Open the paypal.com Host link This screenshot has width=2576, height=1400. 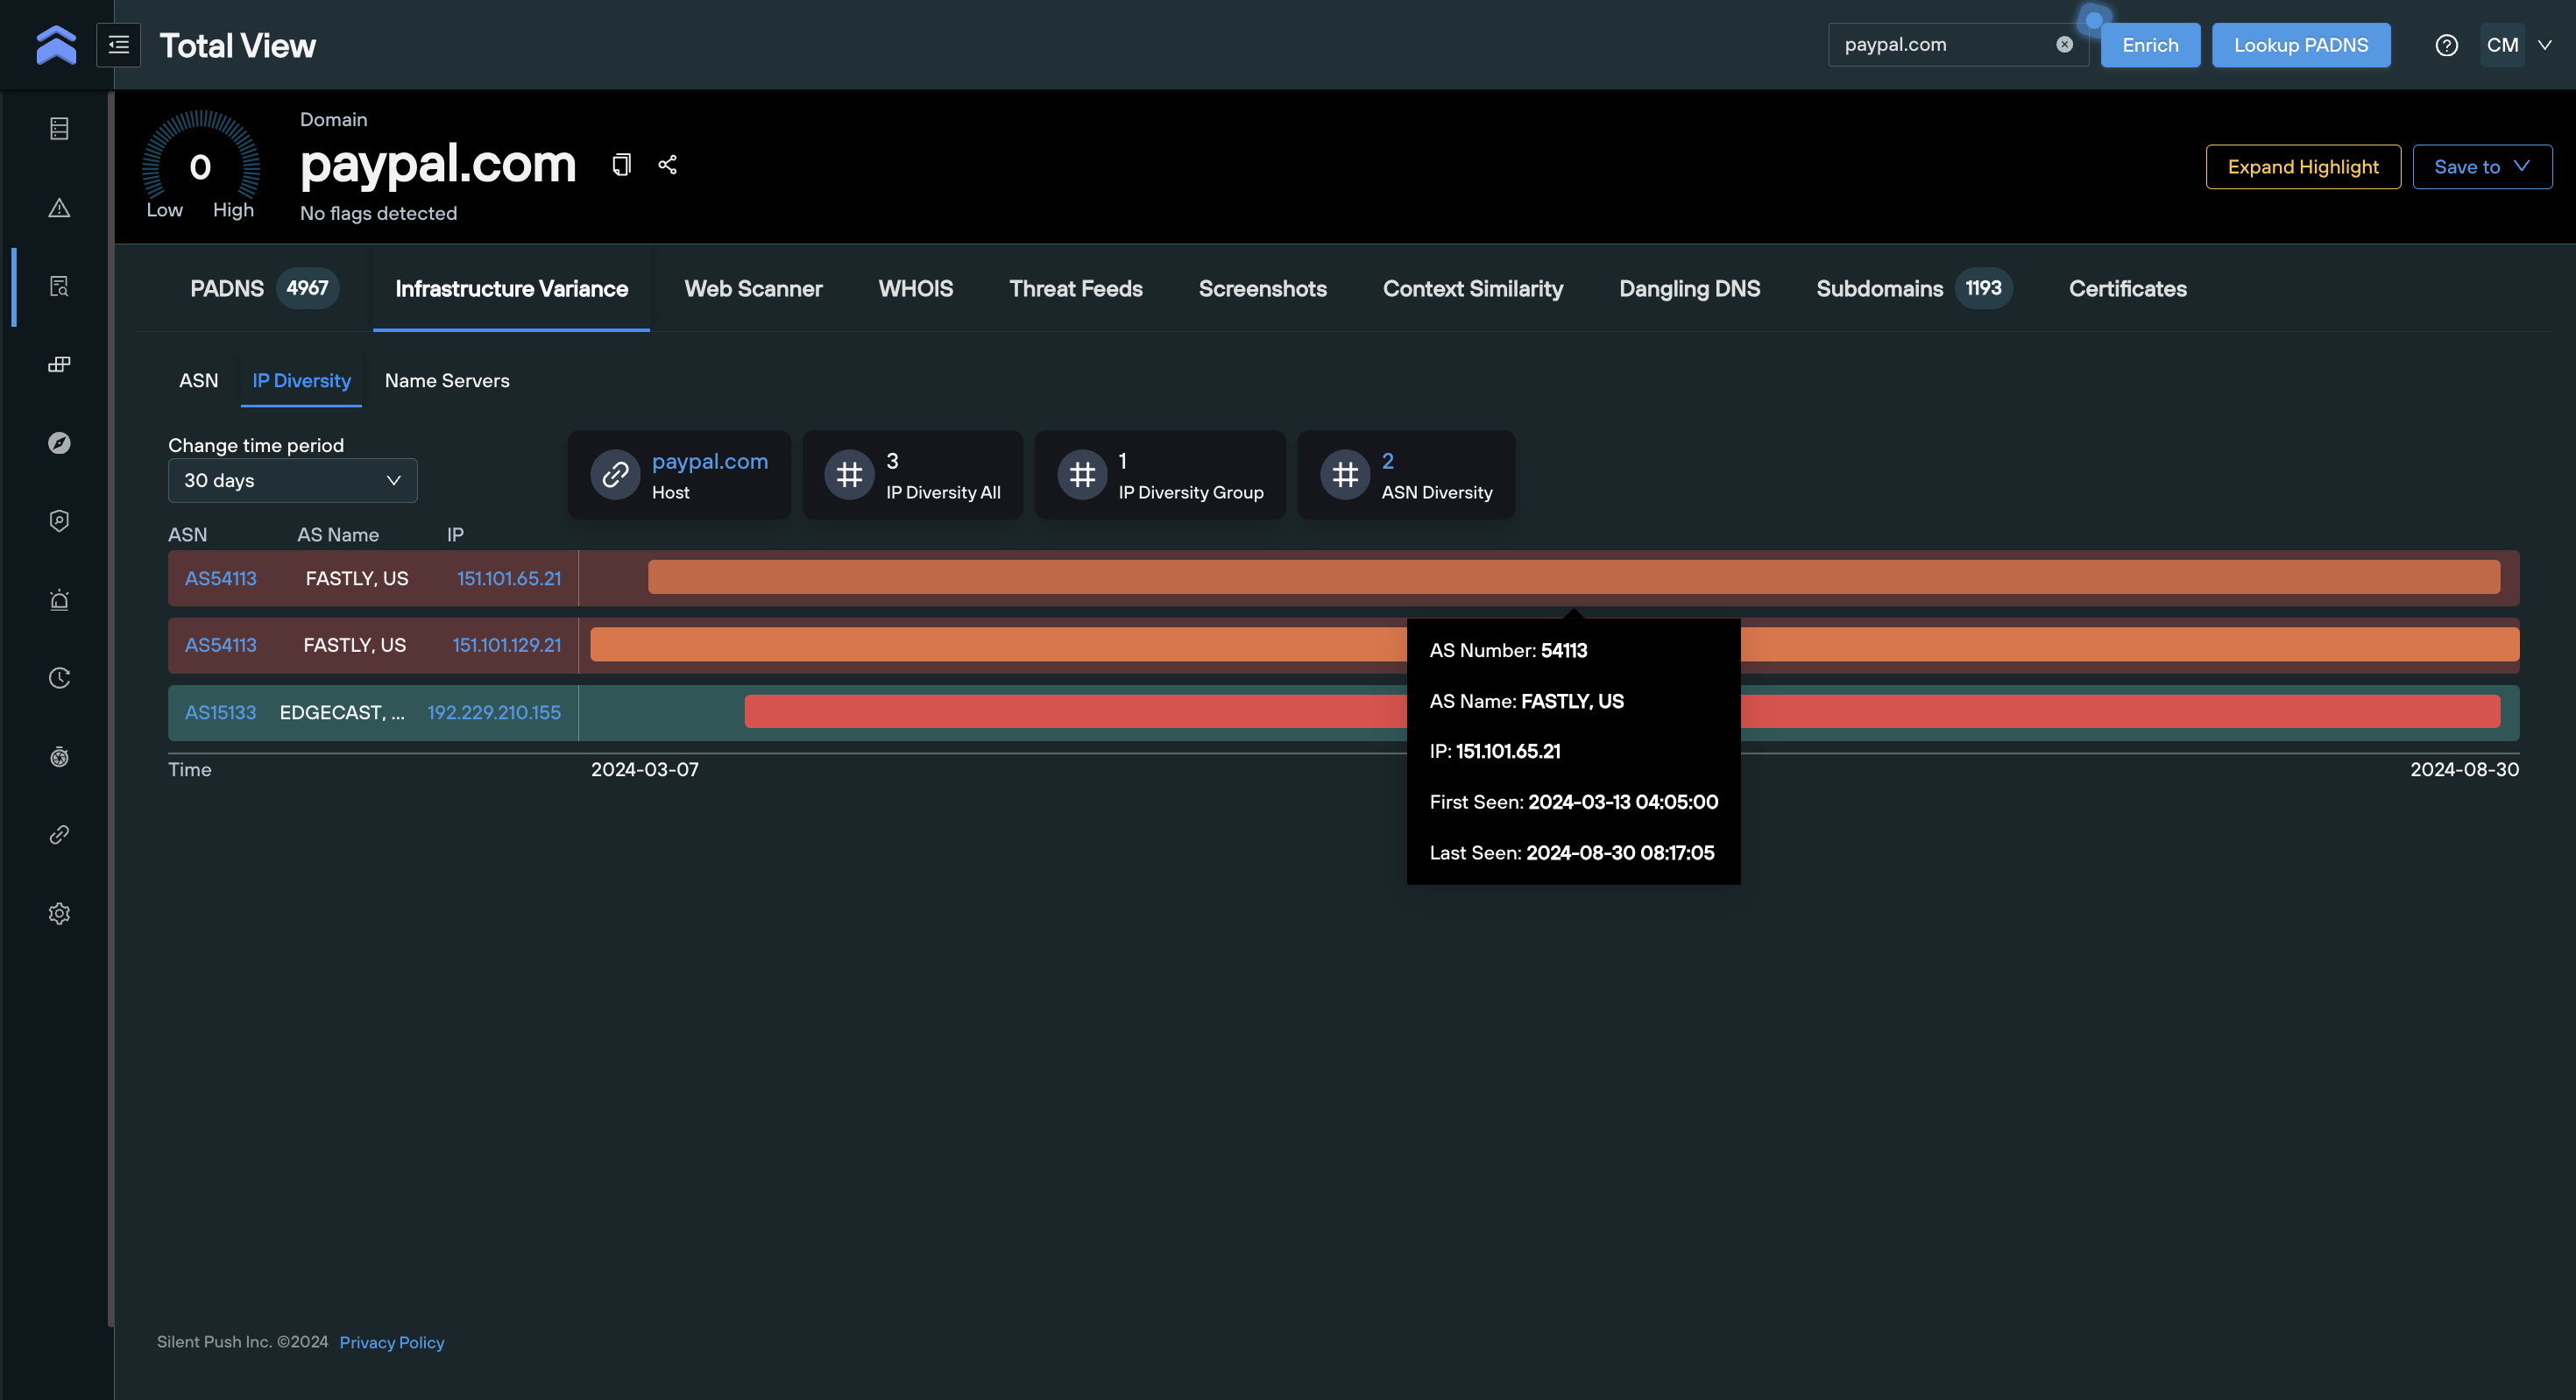709,461
